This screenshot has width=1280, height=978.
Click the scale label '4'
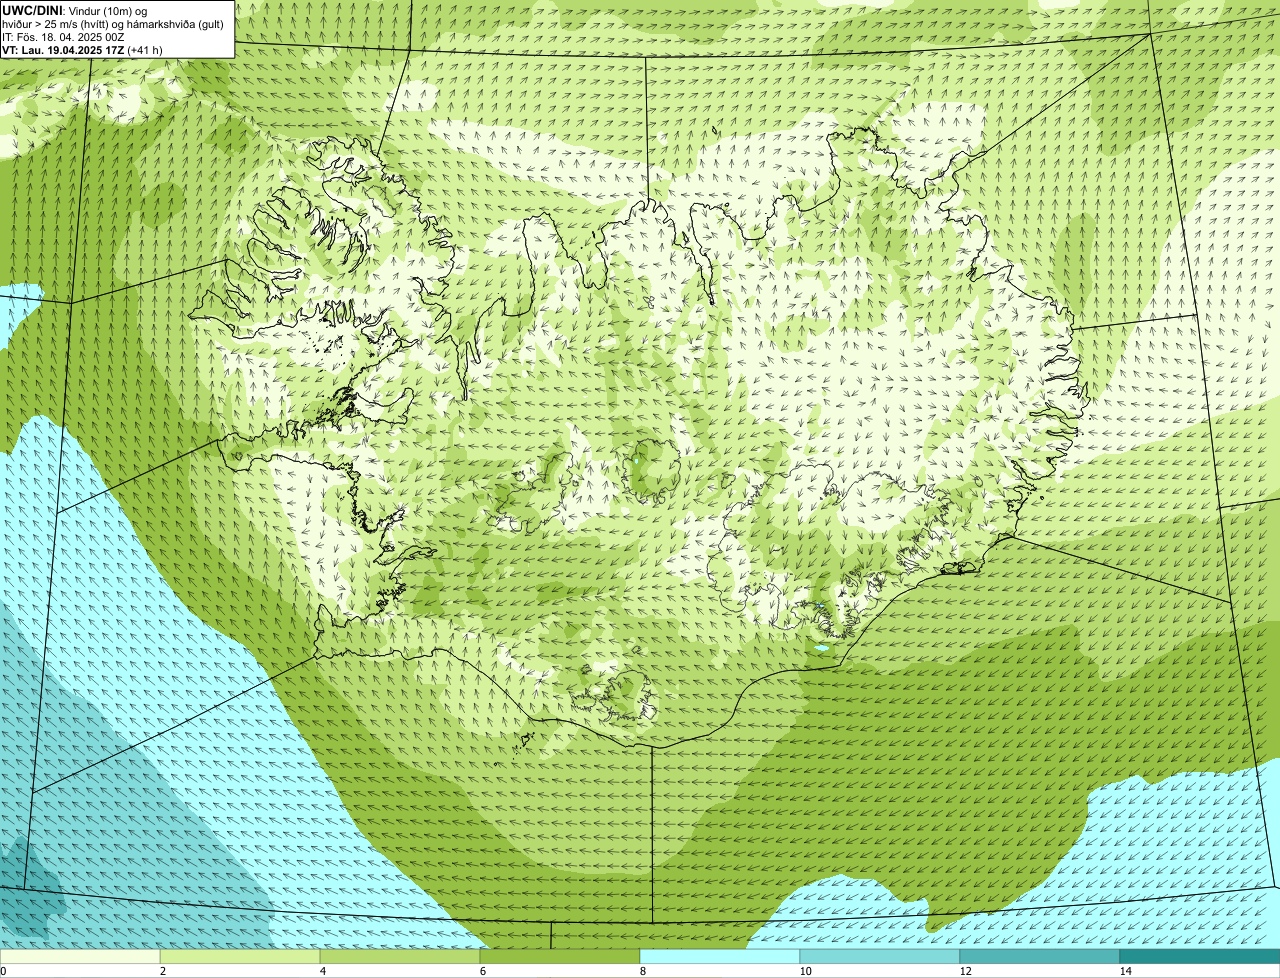(322, 971)
